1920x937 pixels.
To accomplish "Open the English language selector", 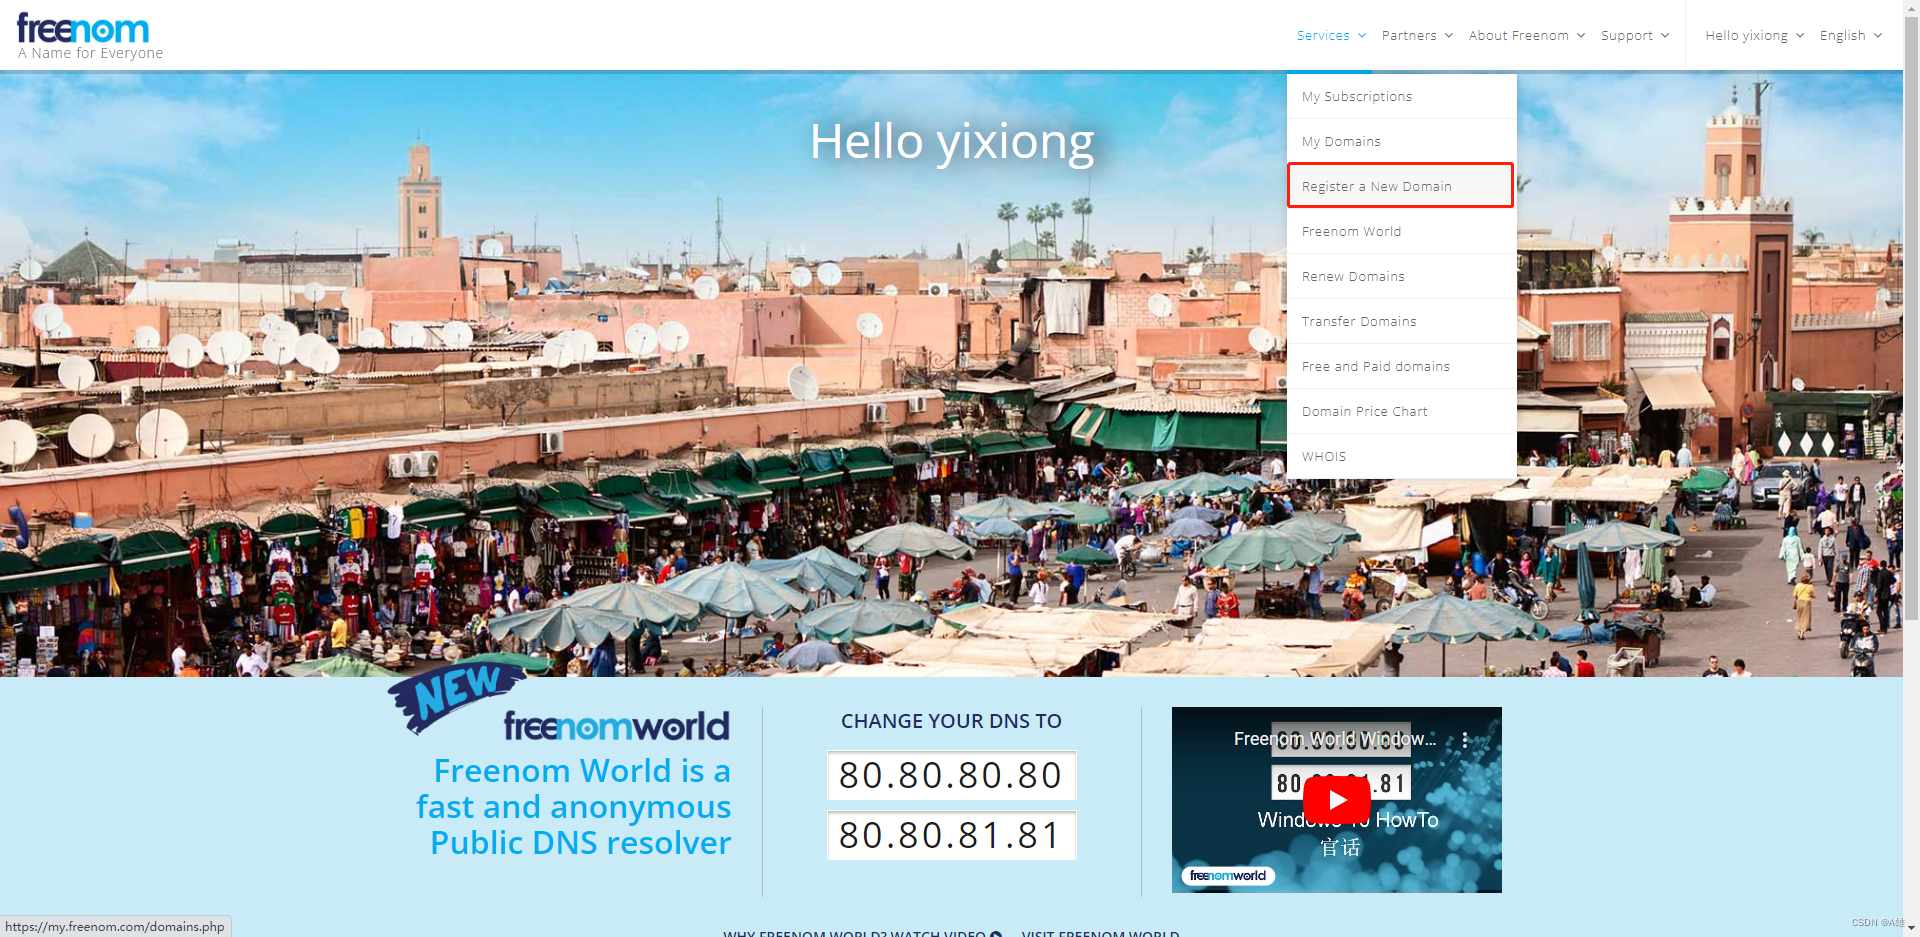I will tap(1850, 35).
